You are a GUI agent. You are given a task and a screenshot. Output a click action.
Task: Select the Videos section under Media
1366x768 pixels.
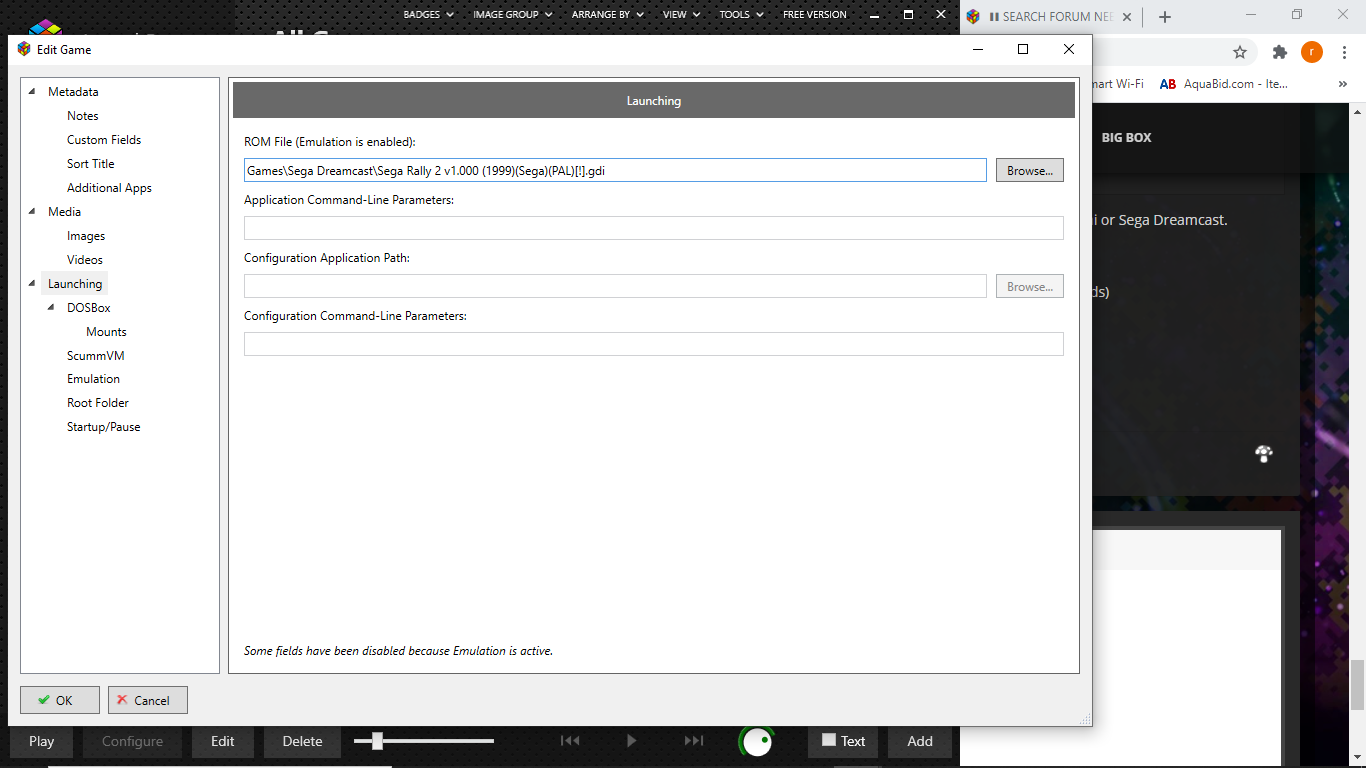[85, 260]
